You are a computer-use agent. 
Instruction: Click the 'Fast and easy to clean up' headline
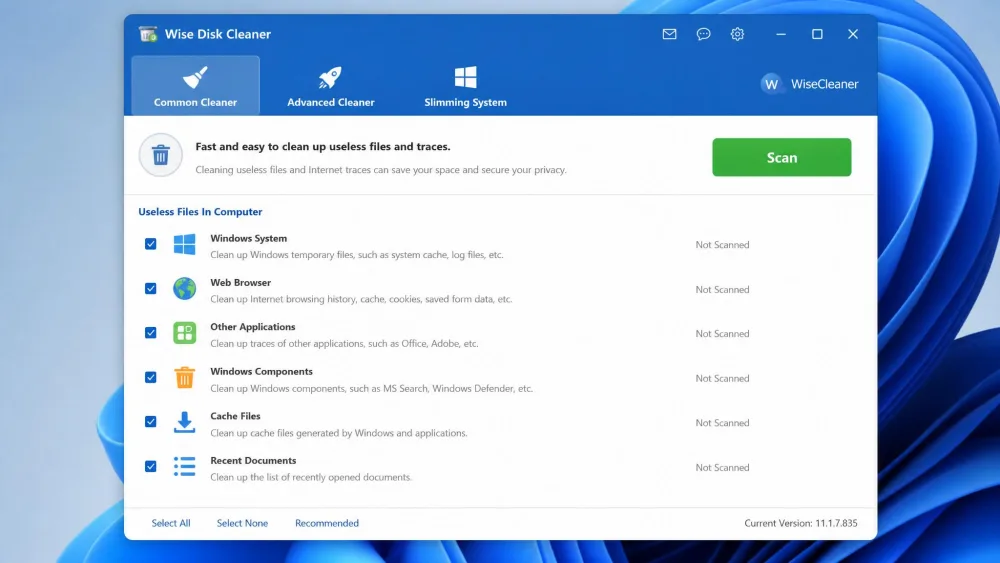click(323, 147)
